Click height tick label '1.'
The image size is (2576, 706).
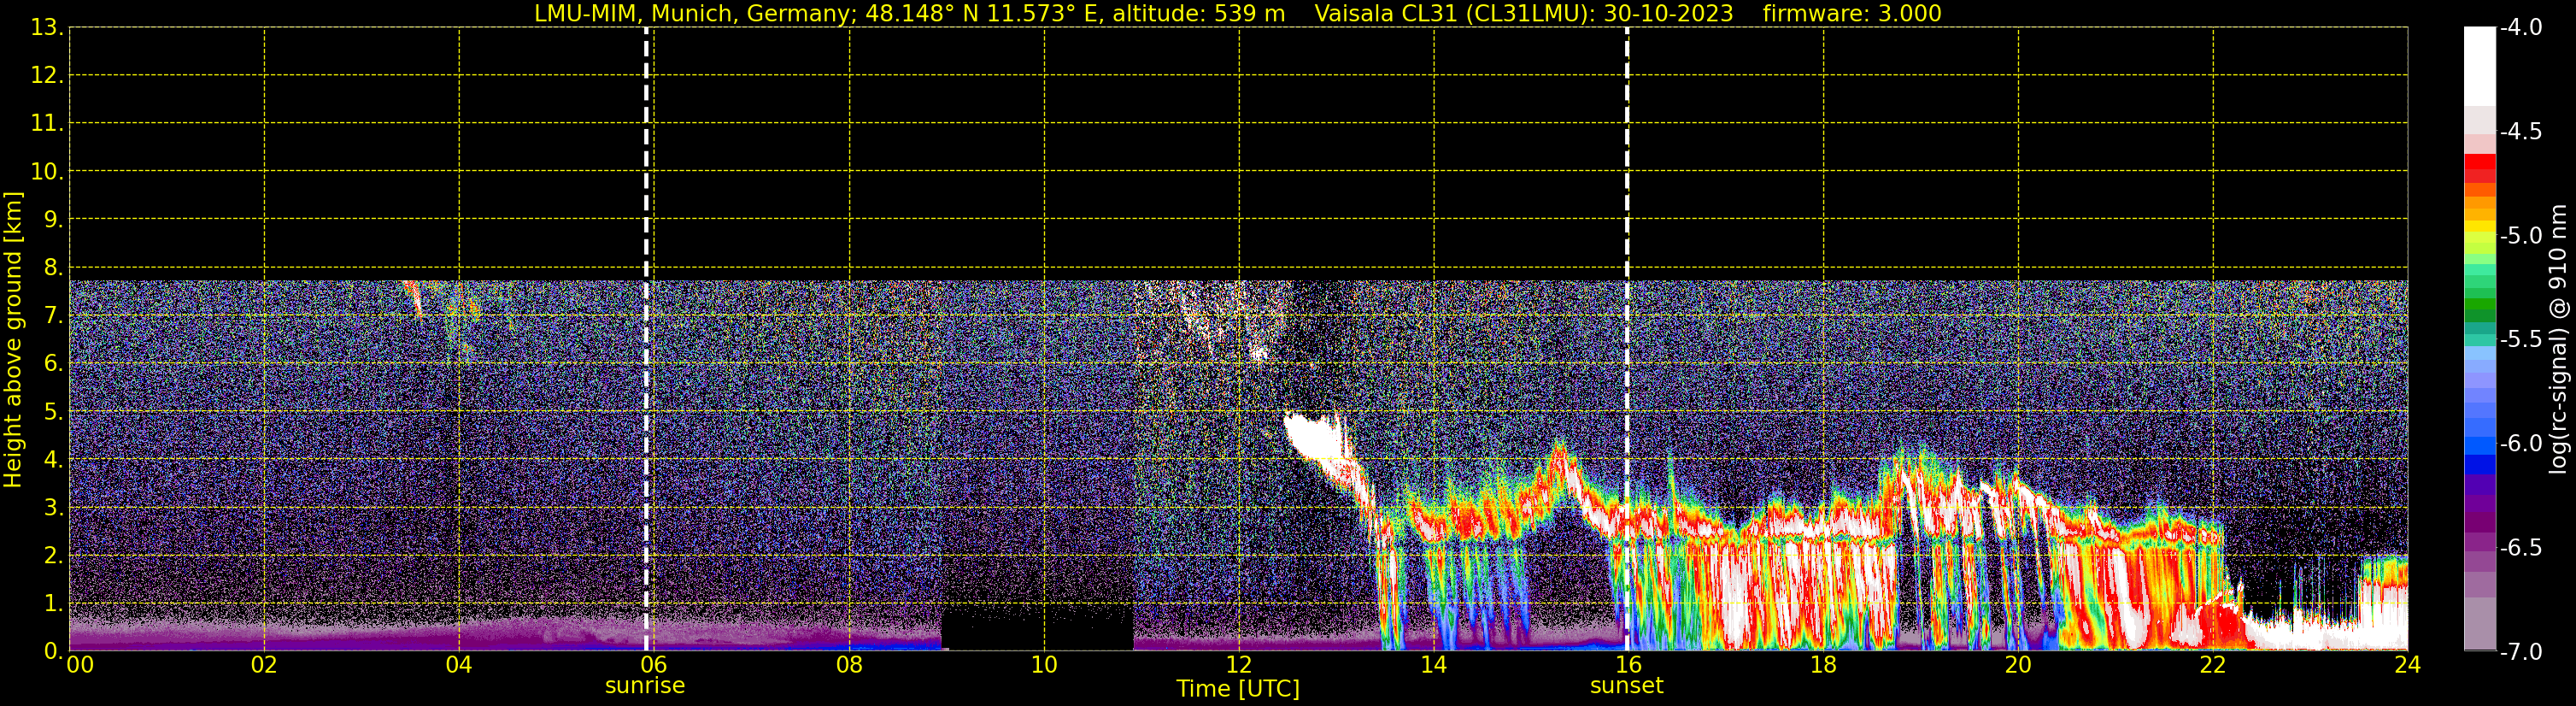[x=53, y=603]
